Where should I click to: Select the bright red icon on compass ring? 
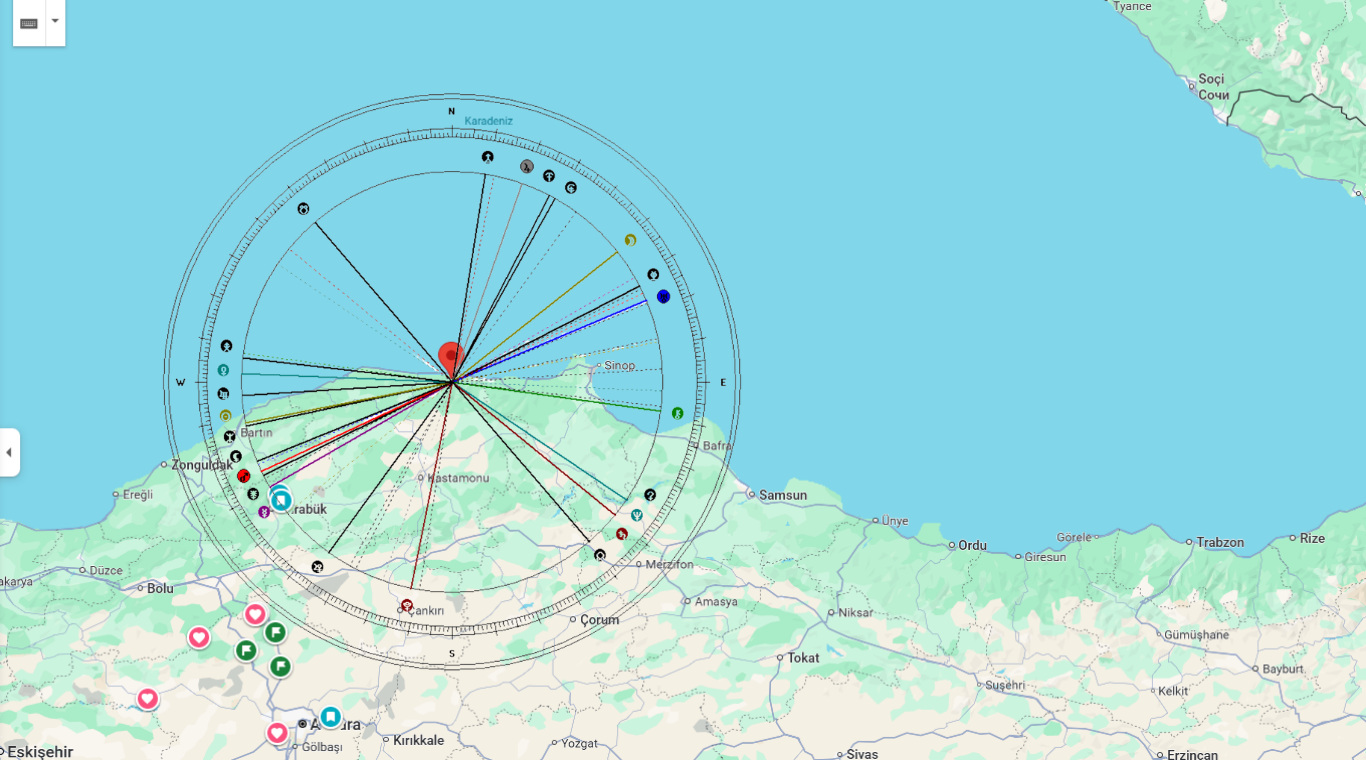click(243, 476)
